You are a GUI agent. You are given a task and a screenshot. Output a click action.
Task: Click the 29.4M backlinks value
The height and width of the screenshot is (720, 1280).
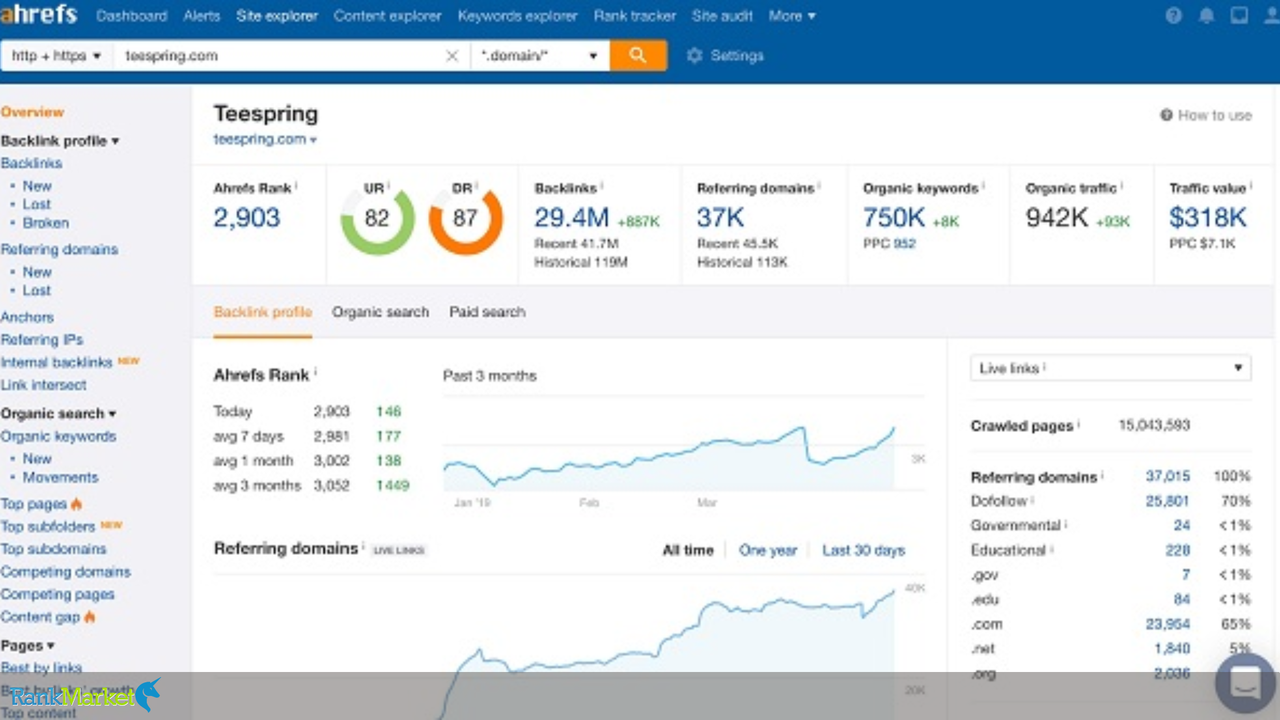point(571,217)
